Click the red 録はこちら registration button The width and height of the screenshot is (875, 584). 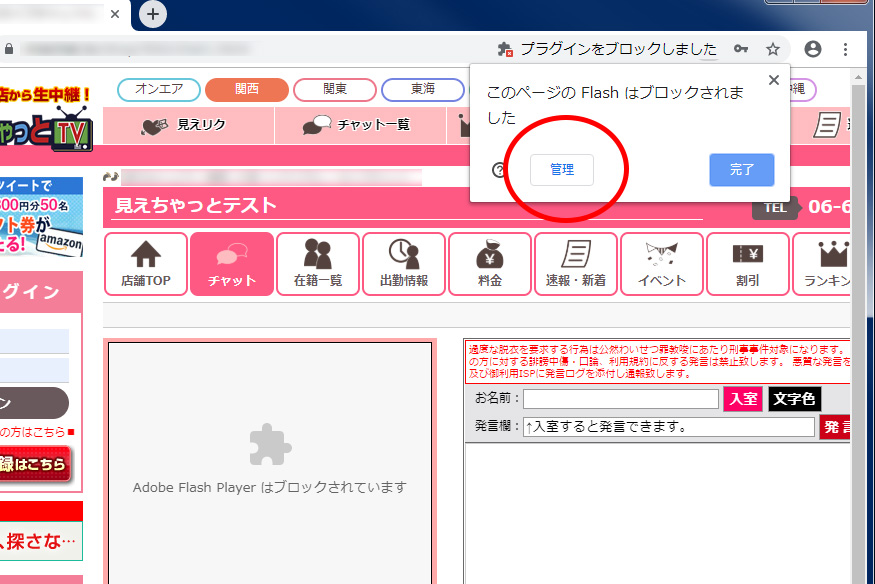pyautogui.click(x=35, y=464)
